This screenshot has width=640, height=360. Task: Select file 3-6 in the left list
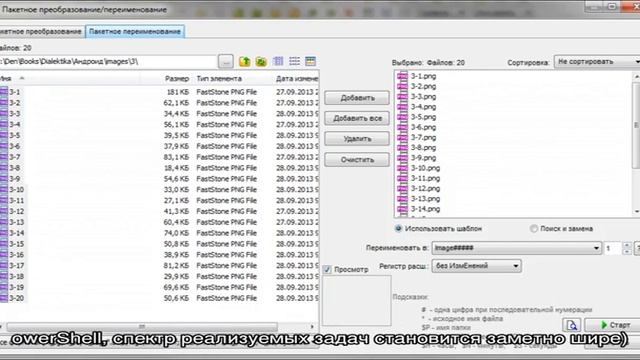point(15,146)
